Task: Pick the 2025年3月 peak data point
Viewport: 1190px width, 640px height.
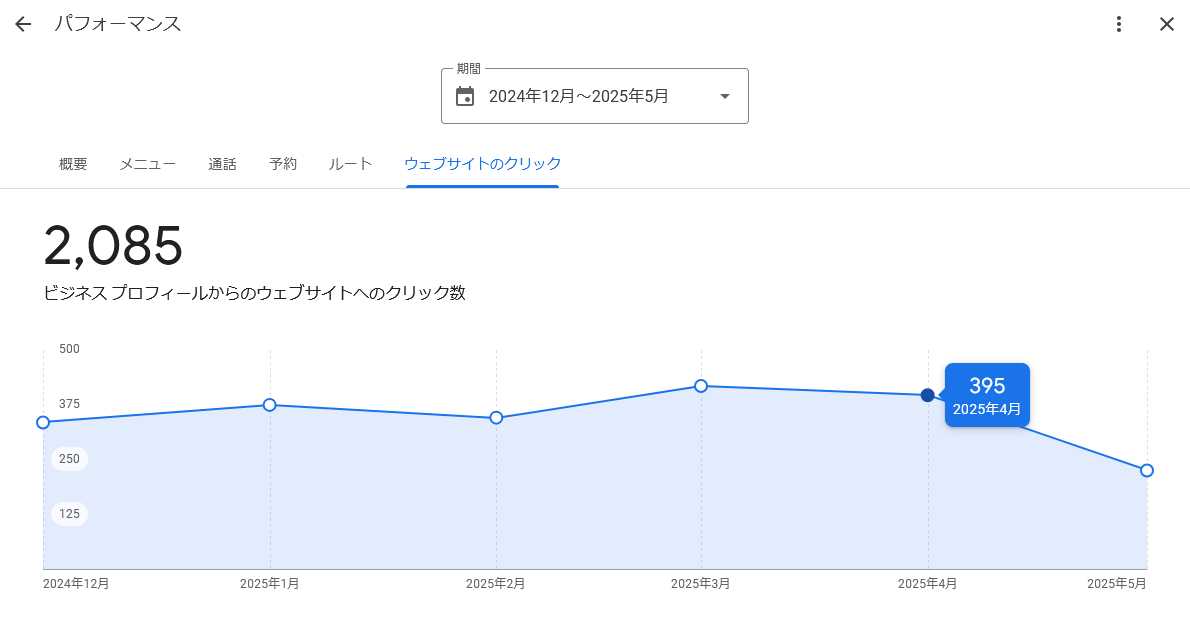Action: [x=701, y=386]
